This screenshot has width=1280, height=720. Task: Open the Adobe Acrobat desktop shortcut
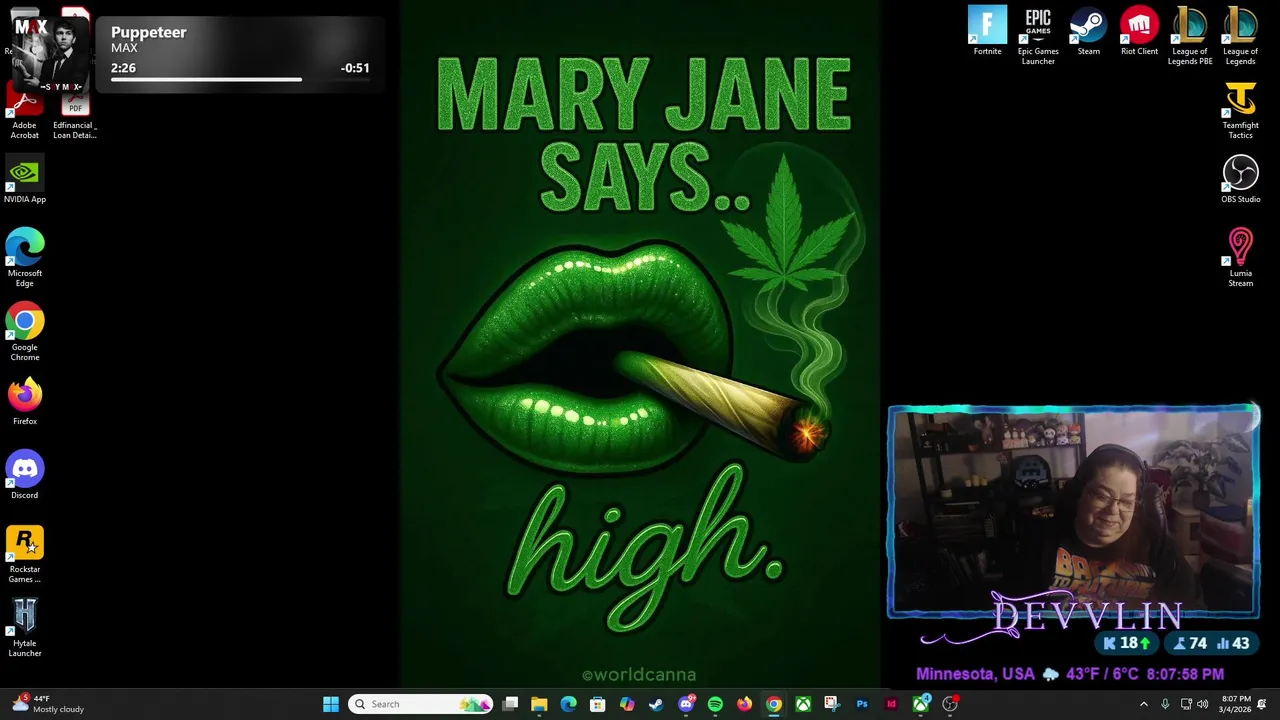tap(24, 110)
